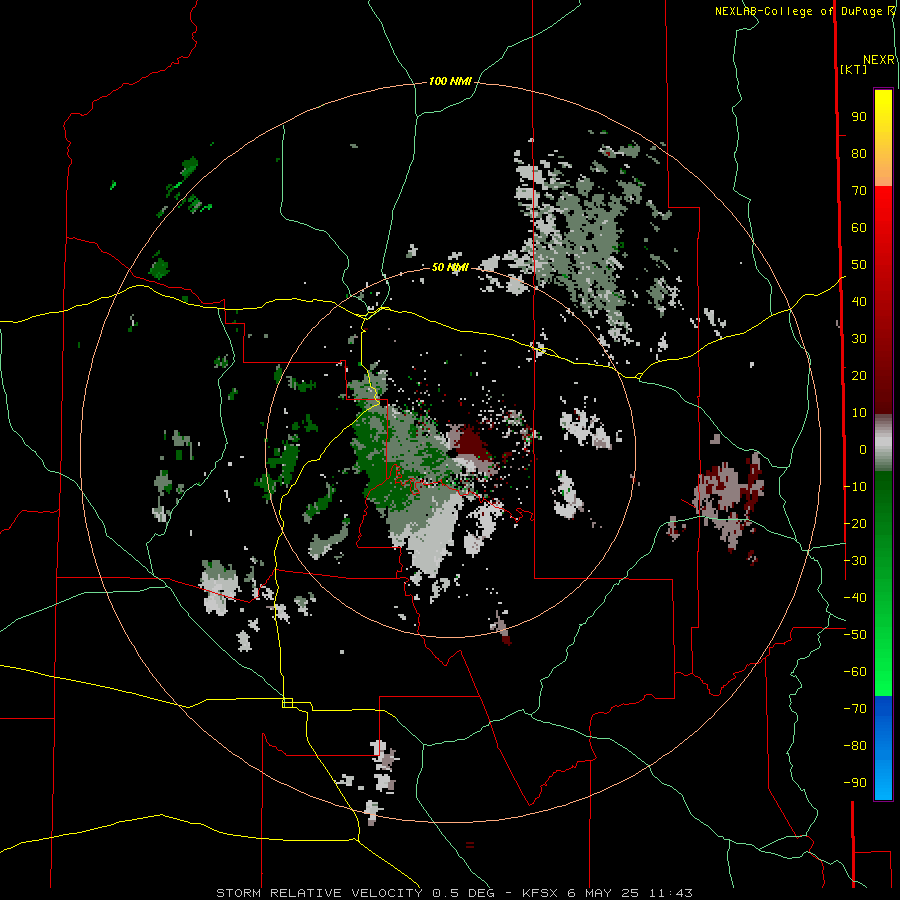Image resolution: width=900 pixels, height=900 pixels.
Task: Click the -40 scale value
Action: point(855,598)
